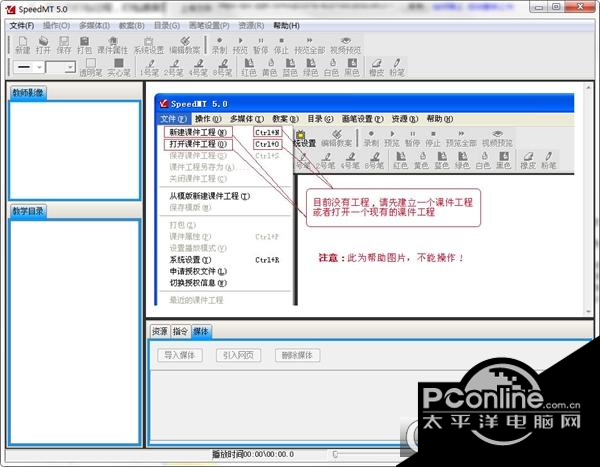
Task: Click the 打开 open project toolbar icon
Action: pos(43,45)
